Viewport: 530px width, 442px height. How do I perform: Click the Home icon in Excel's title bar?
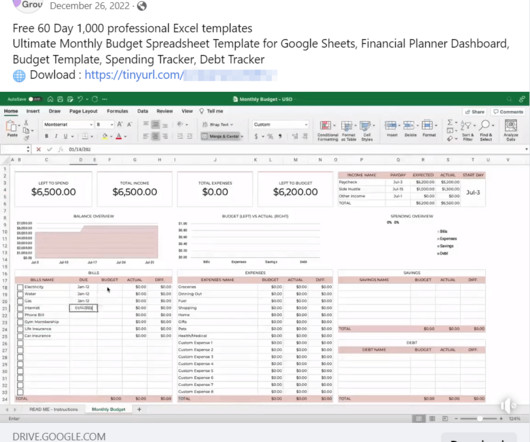50,99
